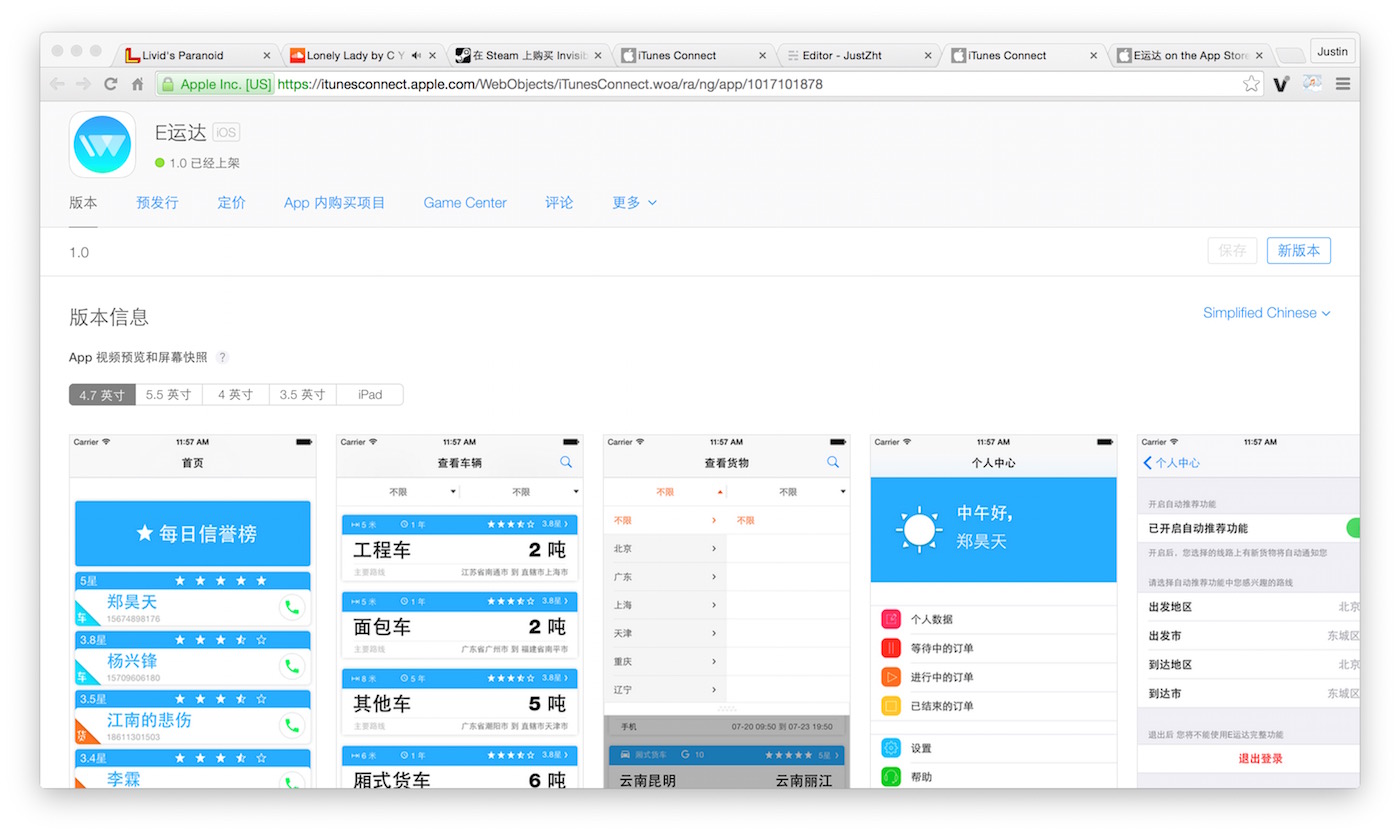Image resolution: width=1400 pixels, height=836 pixels.
Task: Click the 设置 gear icon
Action: click(x=891, y=748)
